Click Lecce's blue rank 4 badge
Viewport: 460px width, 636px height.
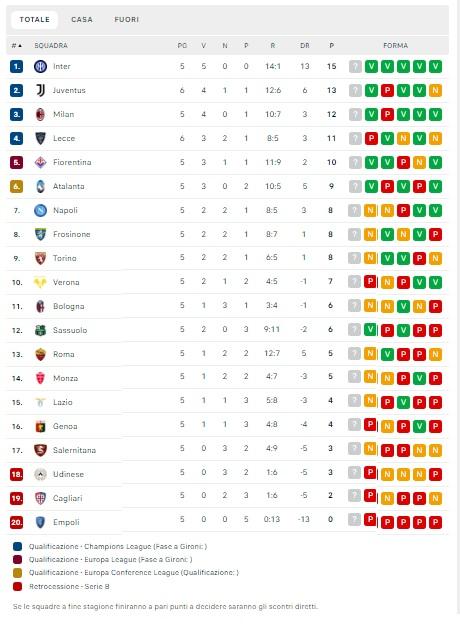pos(17,138)
